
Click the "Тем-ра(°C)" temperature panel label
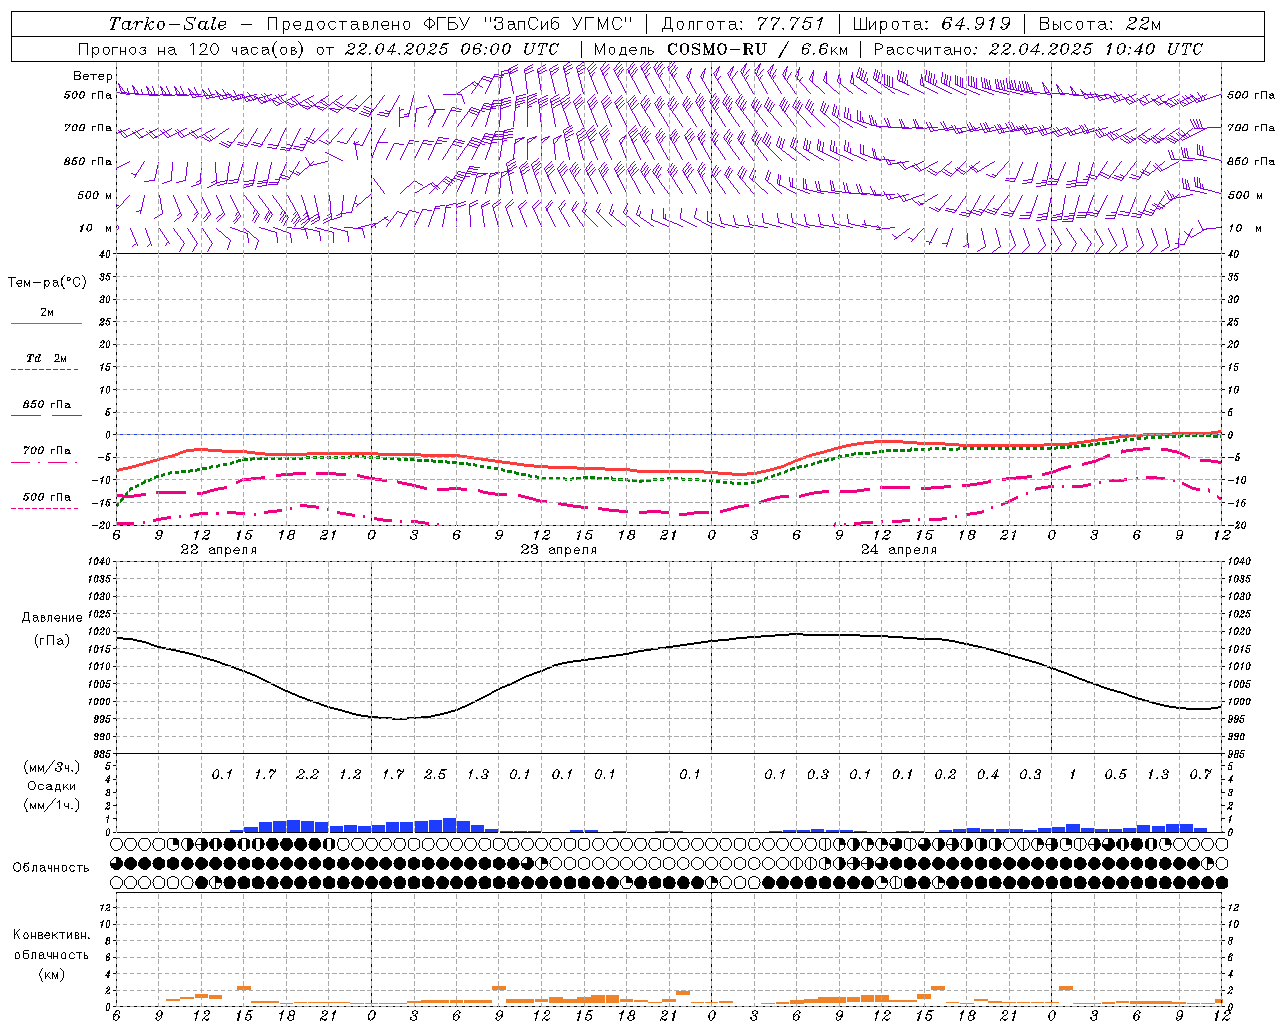47,283
